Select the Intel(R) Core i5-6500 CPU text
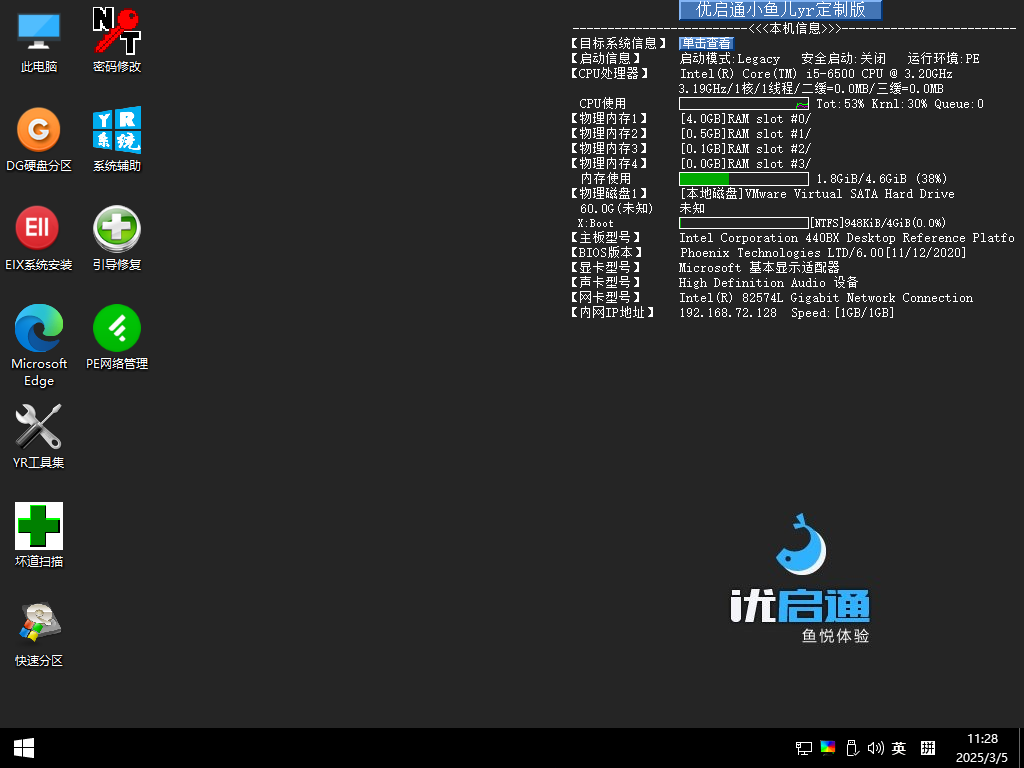Image resolution: width=1024 pixels, height=768 pixels. click(816, 74)
